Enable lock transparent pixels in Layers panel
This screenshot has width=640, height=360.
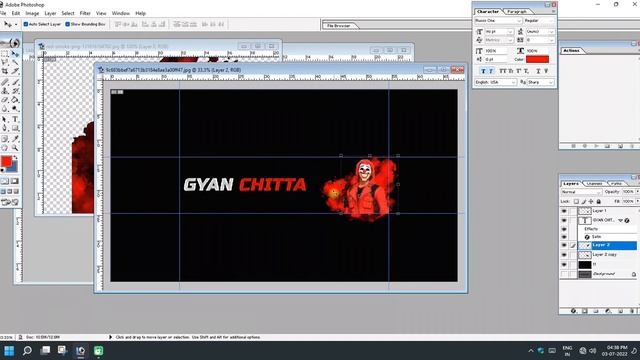tap(576, 202)
